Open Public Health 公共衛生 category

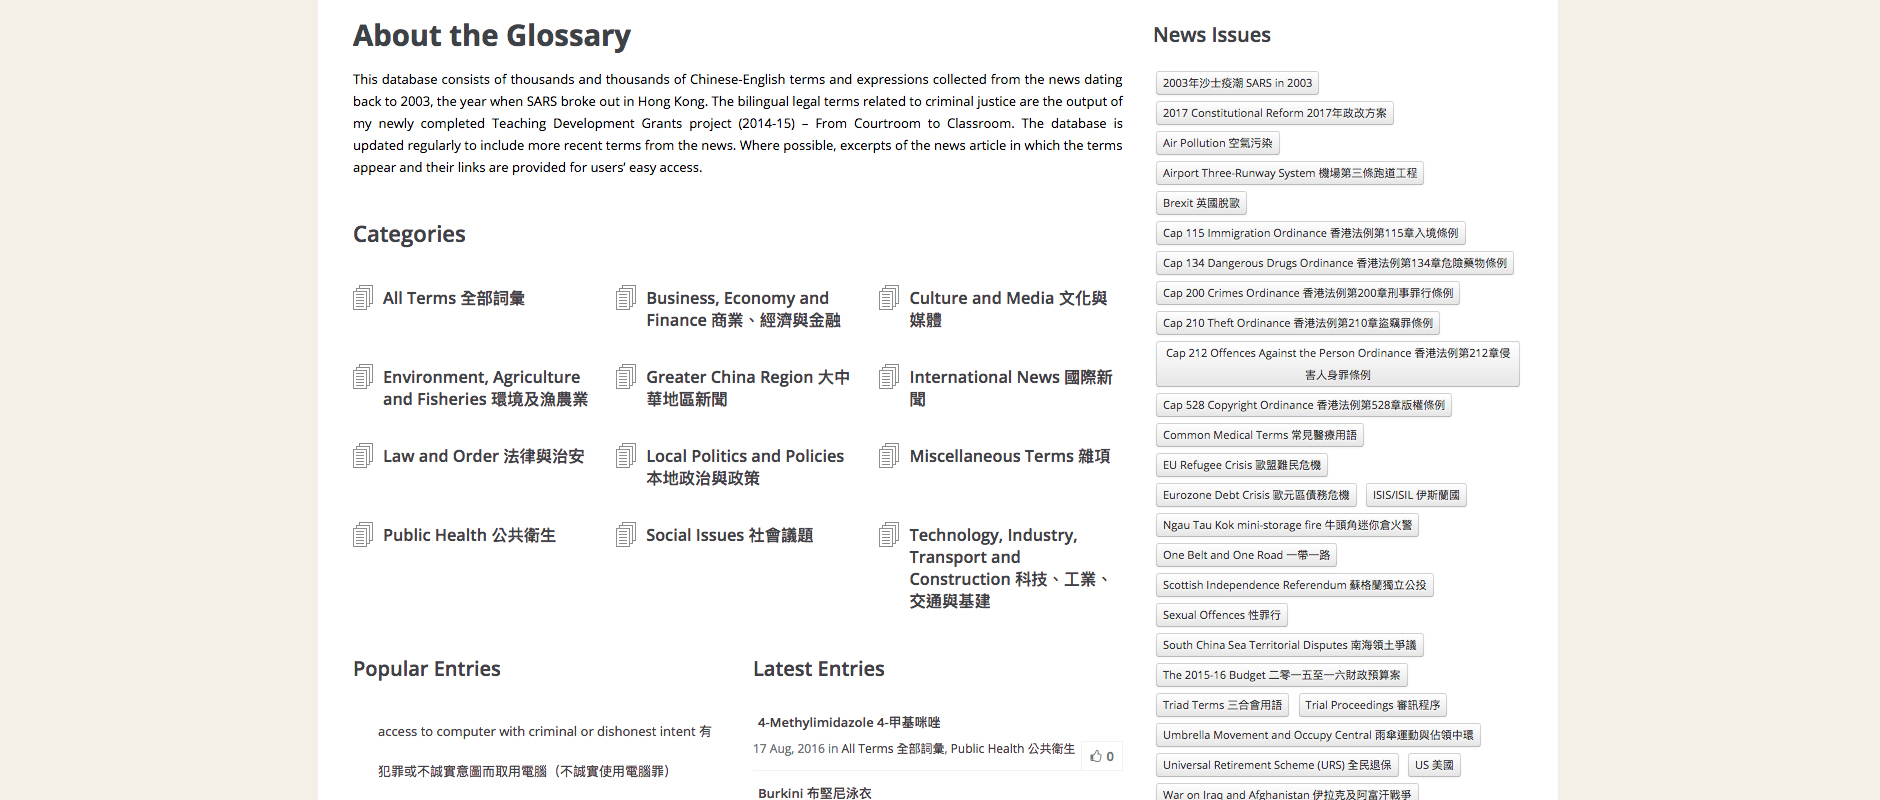[x=469, y=535]
